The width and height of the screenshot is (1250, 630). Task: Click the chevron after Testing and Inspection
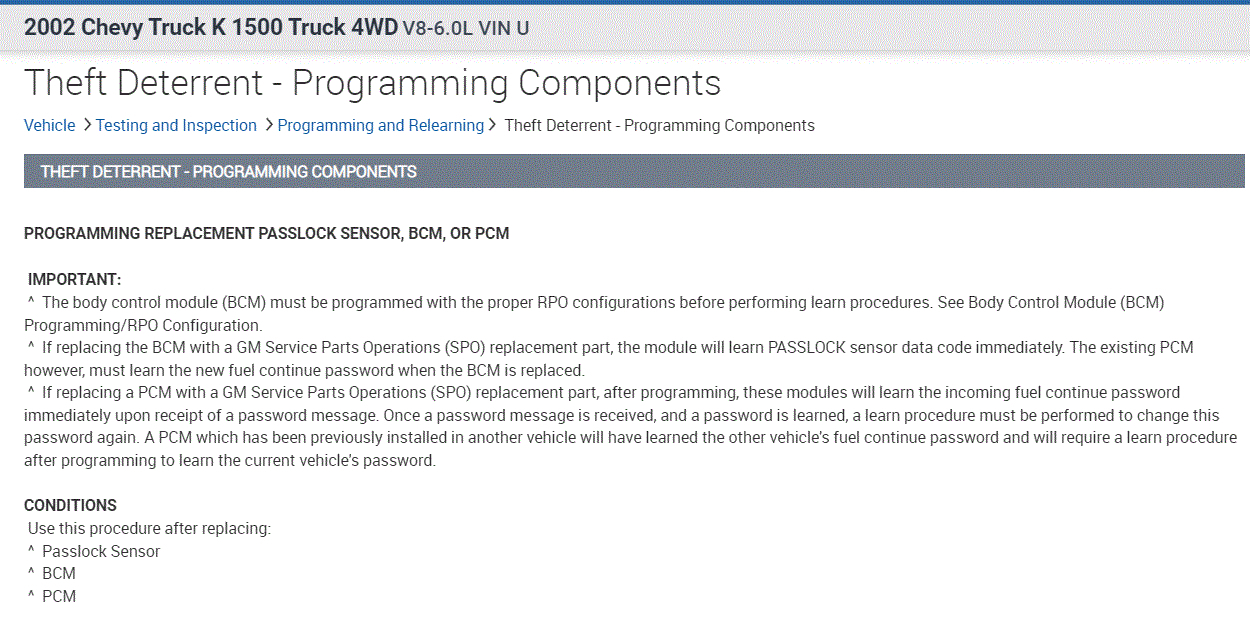(x=269, y=125)
